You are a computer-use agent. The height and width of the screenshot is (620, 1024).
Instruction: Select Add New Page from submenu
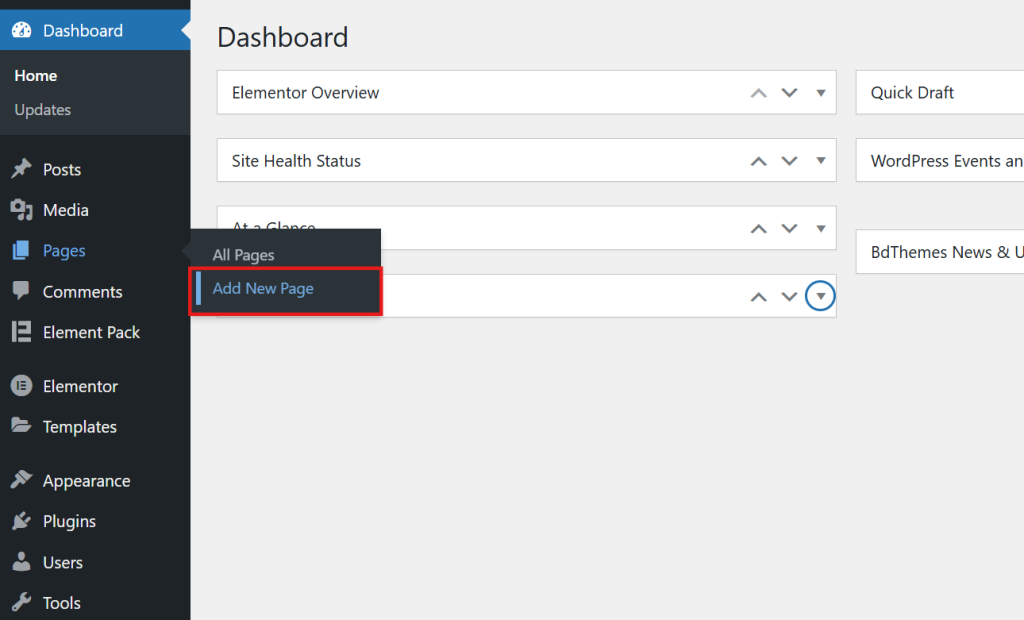[263, 289]
